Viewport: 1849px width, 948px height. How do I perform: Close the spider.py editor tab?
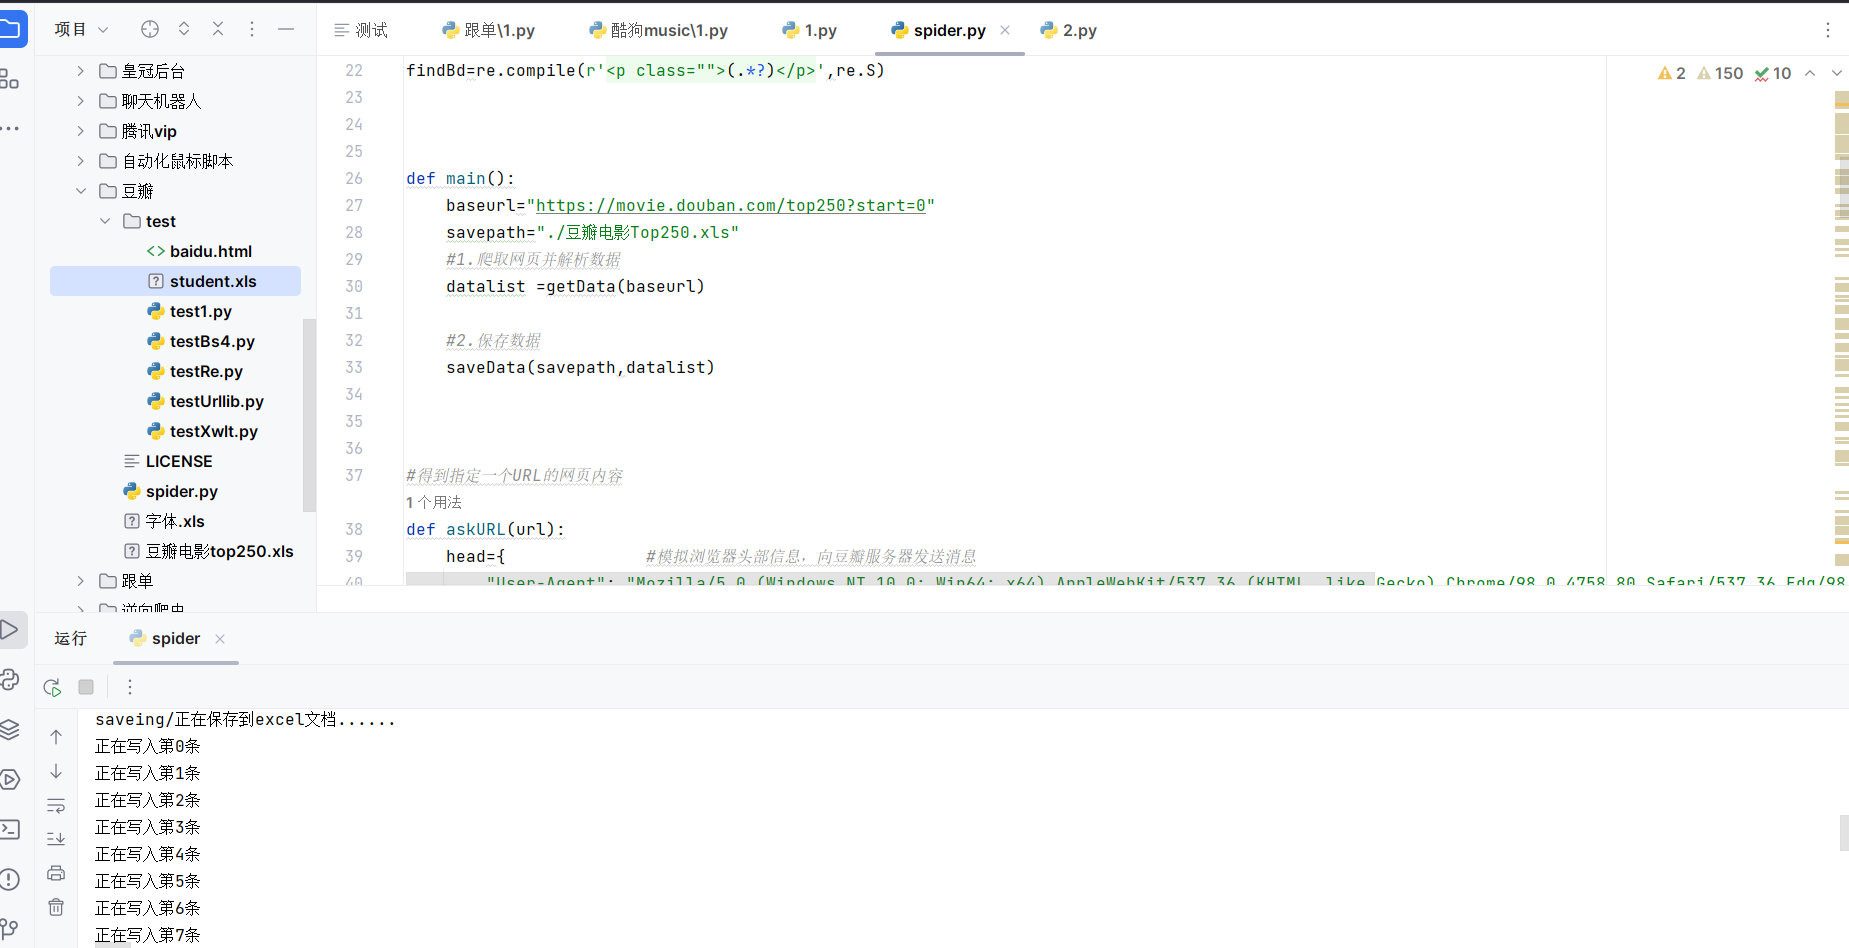click(x=1005, y=30)
